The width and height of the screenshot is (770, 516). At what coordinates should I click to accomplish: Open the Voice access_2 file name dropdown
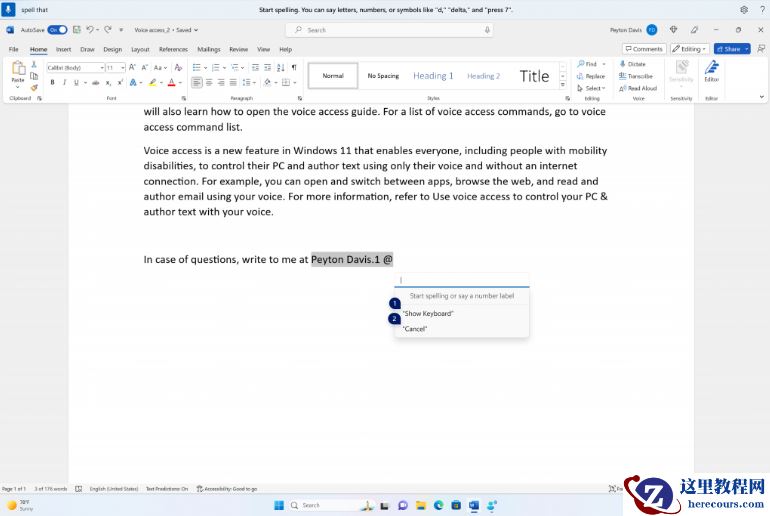pos(166,30)
